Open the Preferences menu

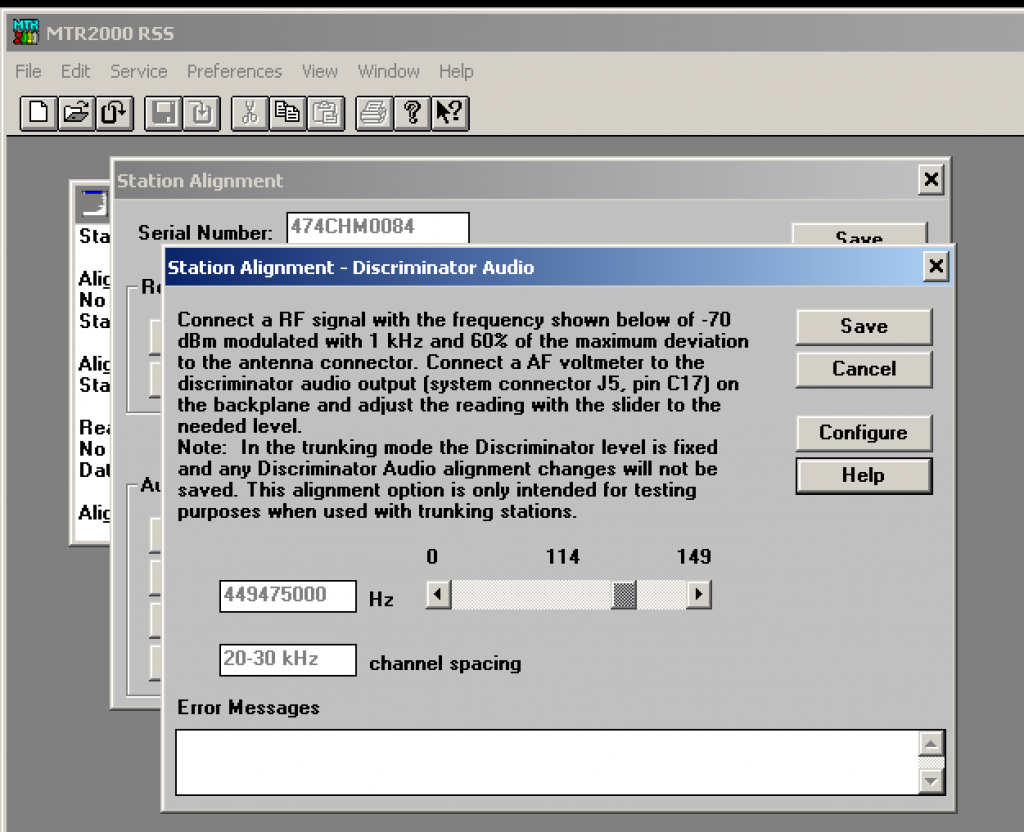(234, 71)
